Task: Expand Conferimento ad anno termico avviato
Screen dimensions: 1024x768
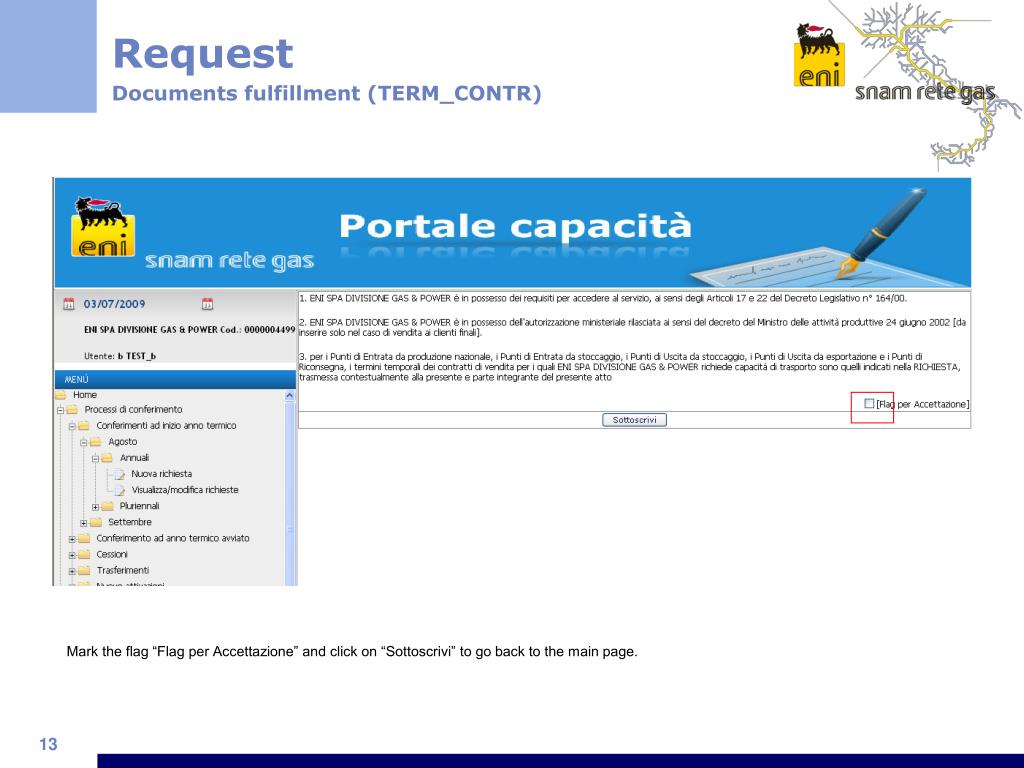Action: pyautogui.click(x=72, y=539)
